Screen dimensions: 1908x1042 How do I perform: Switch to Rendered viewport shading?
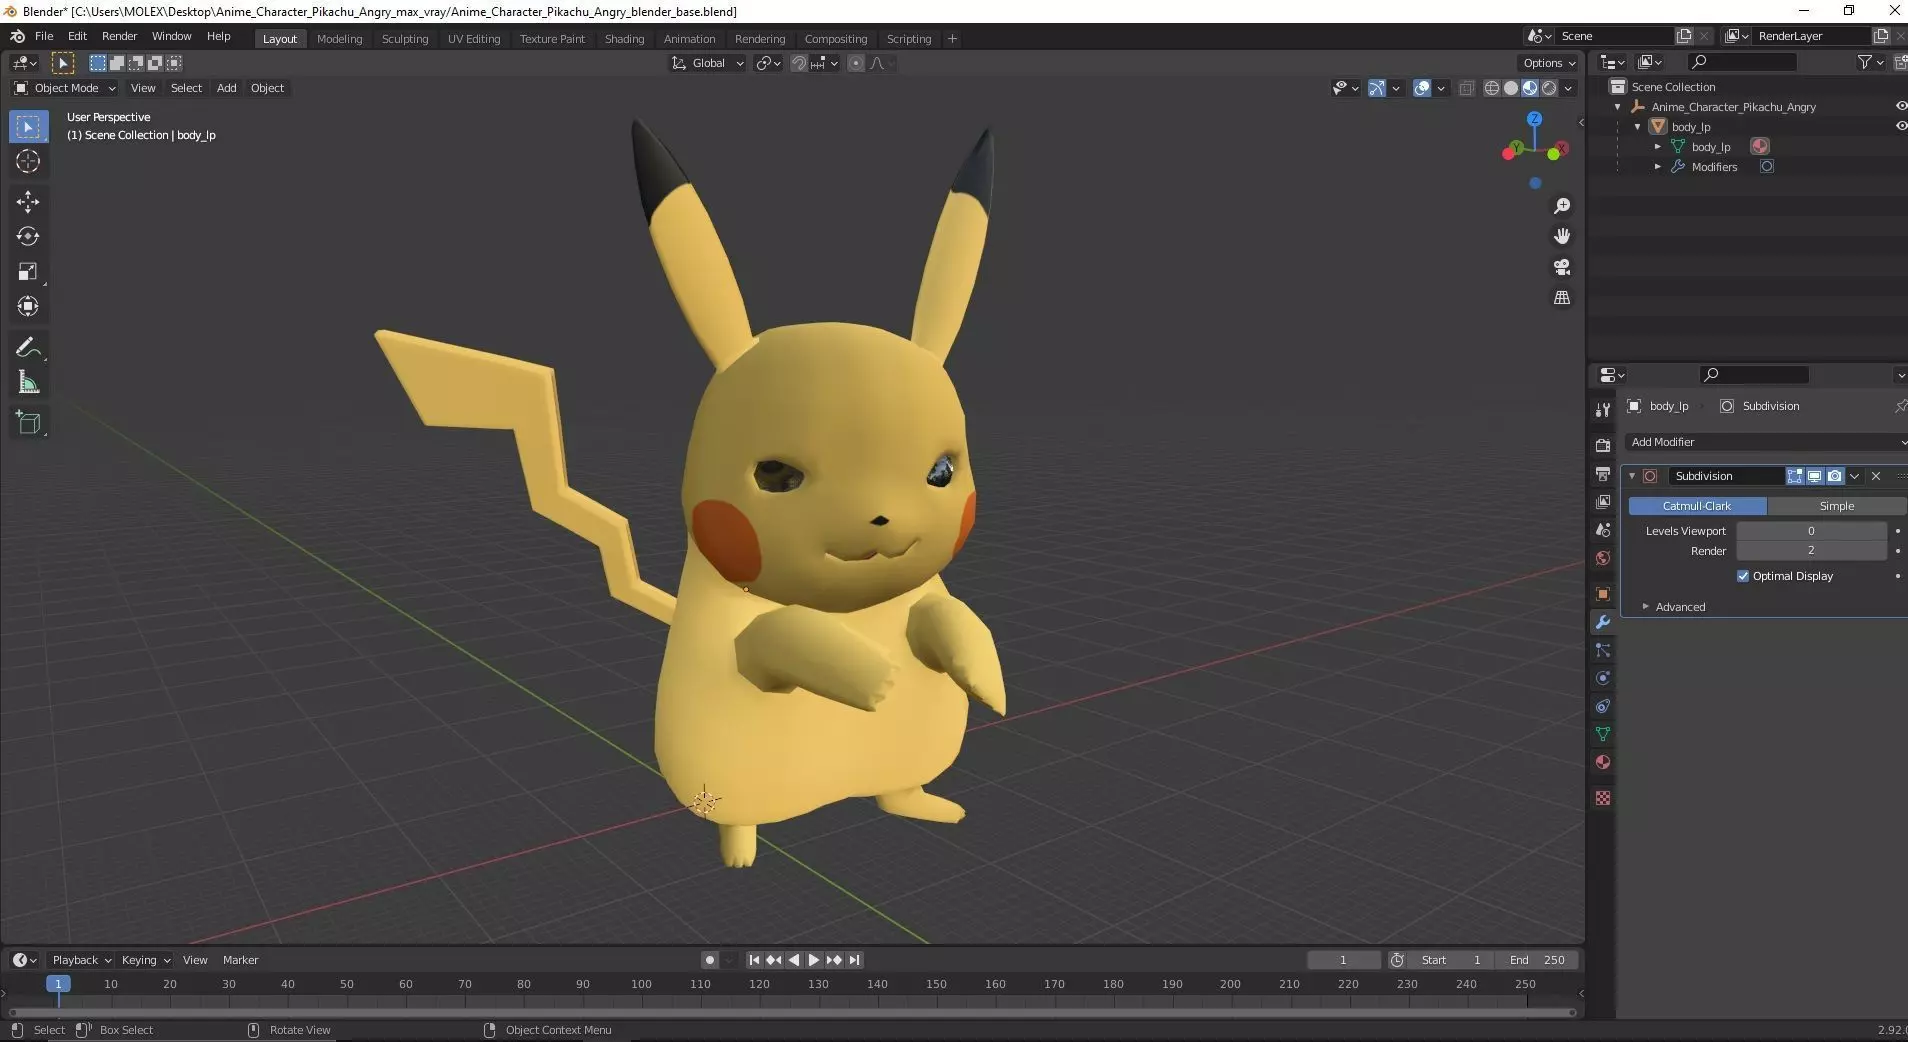(1549, 88)
